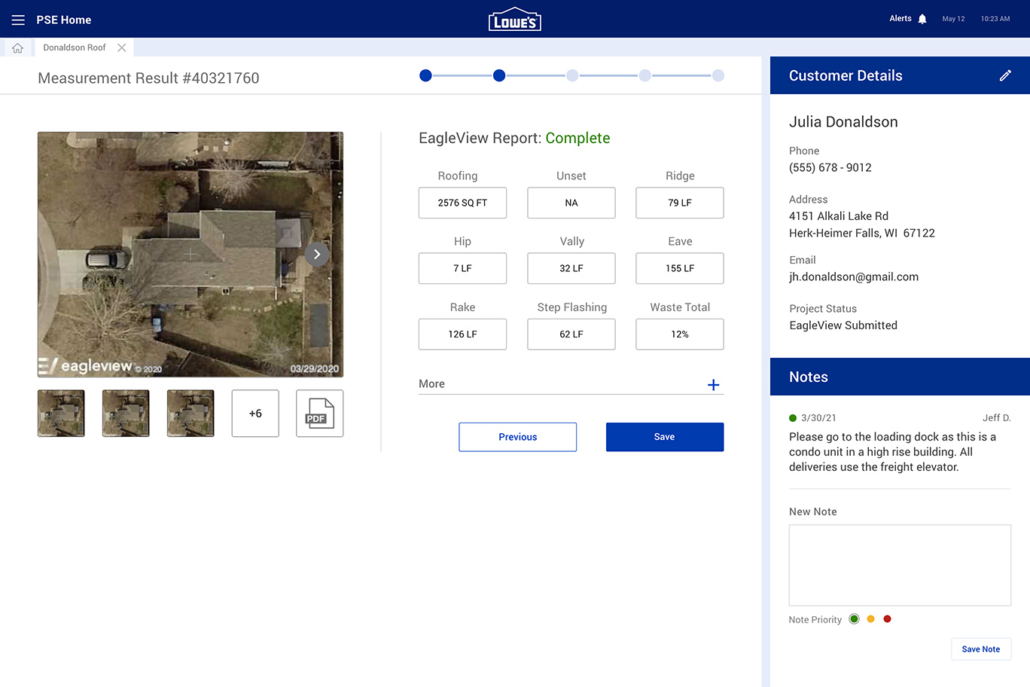Select green note priority
Screen dimensions: 1030x687
[854, 619]
